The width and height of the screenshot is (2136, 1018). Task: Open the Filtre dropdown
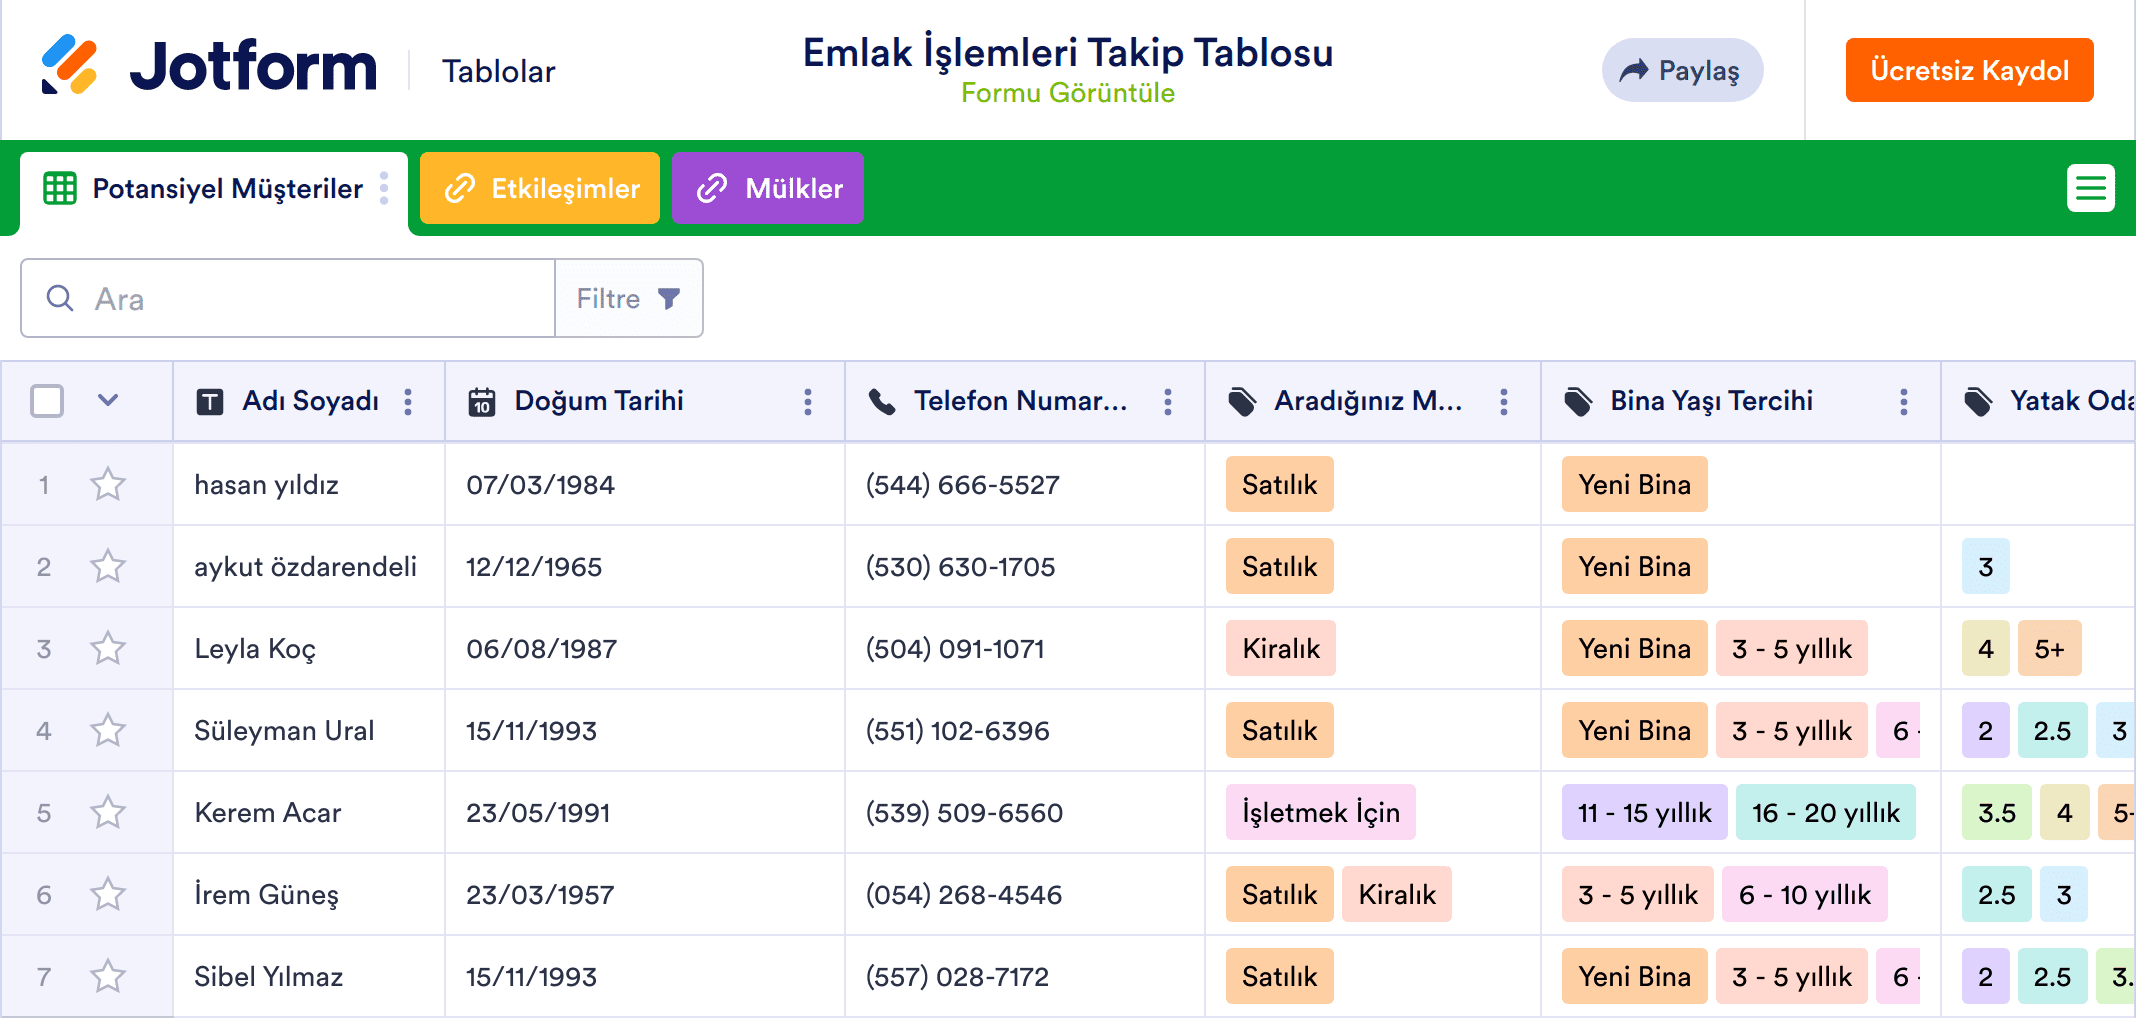[x=628, y=298]
